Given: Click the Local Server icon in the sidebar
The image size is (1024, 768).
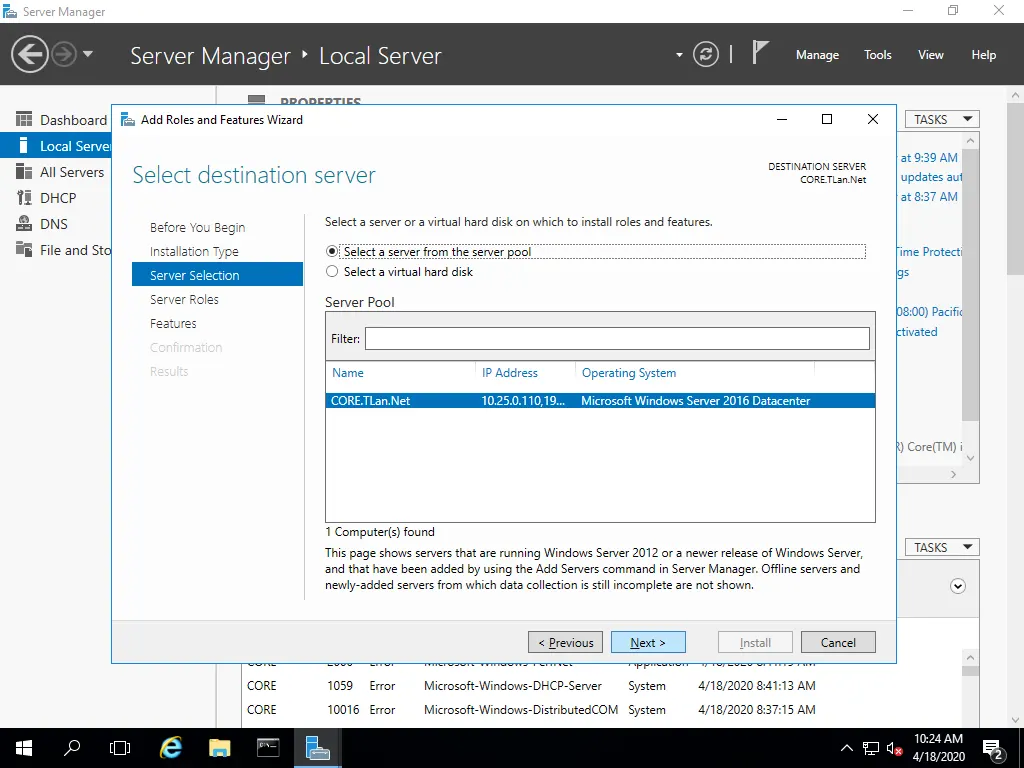Looking at the screenshot, I should click(24, 146).
